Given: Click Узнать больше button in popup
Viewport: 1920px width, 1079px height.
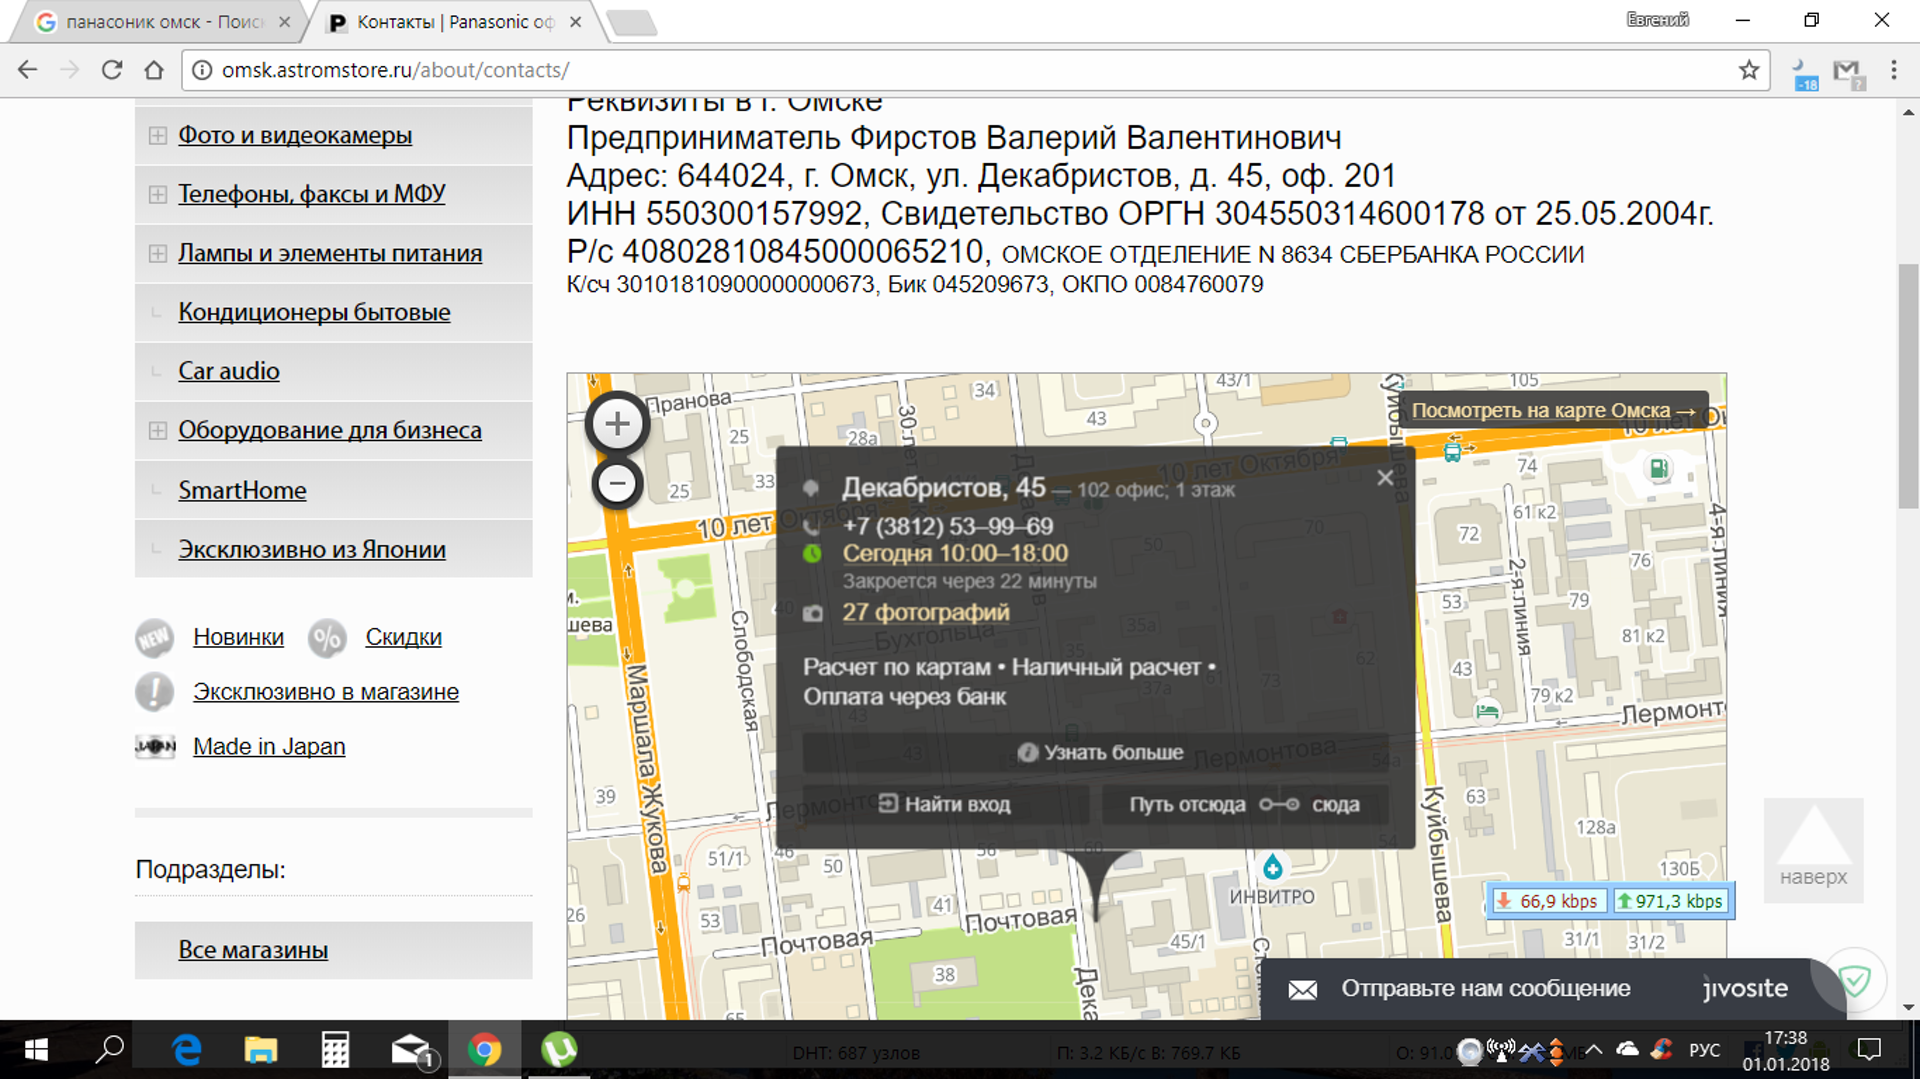Looking at the screenshot, I should (1097, 753).
